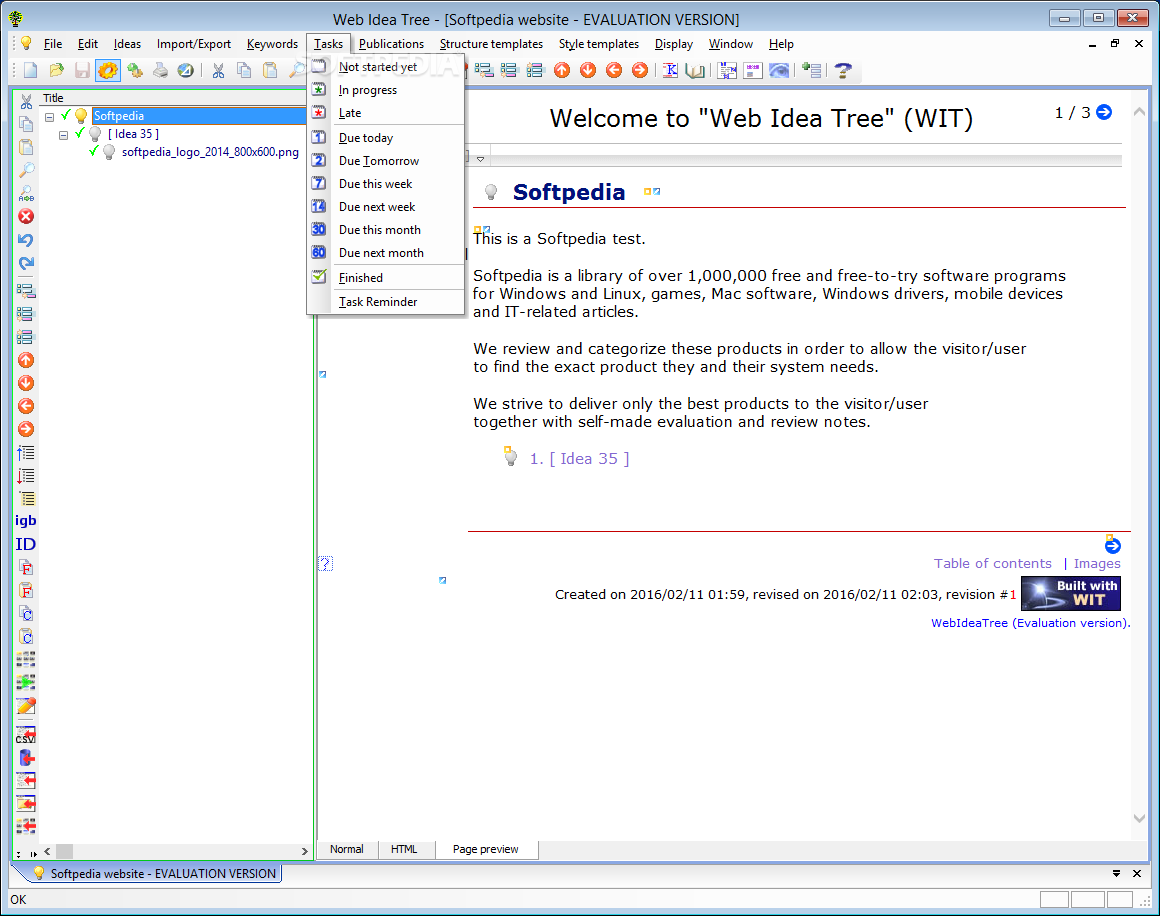
Task: Collapse the [ Idea 35 ] tree node
Action: (64, 135)
